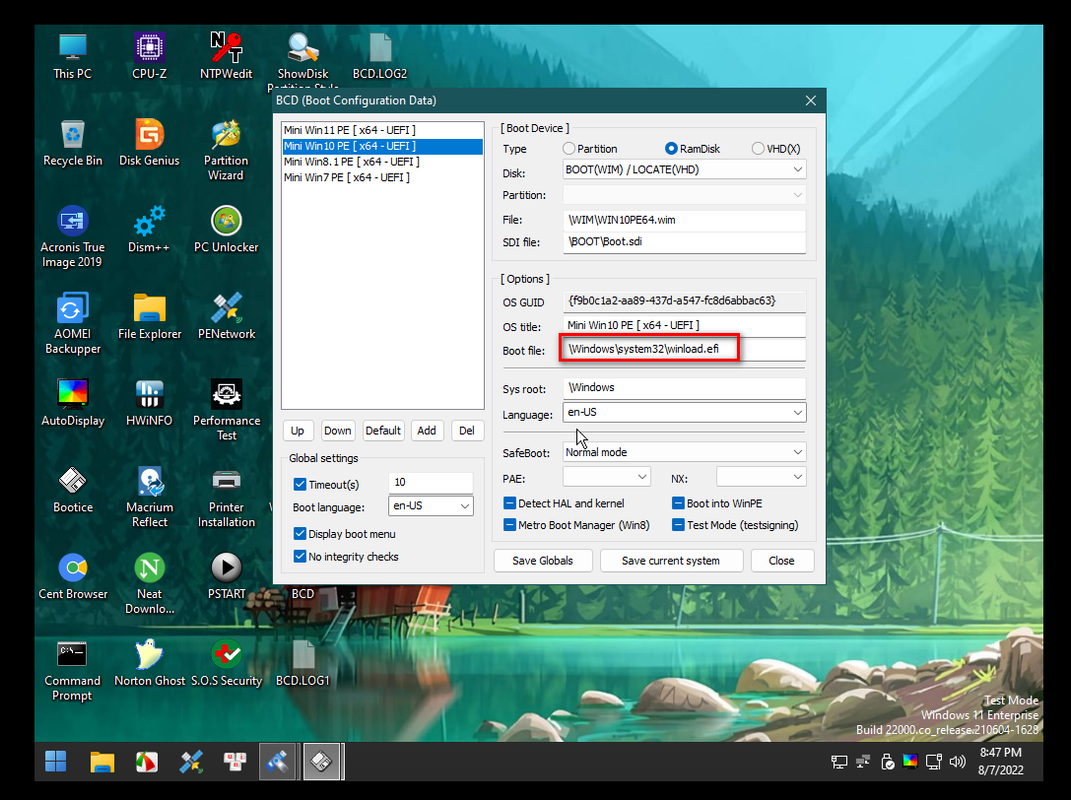This screenshot has width=1071, height=800.
Task: Launch the Bootice desktop icon
Action: (x=72, y=490)
